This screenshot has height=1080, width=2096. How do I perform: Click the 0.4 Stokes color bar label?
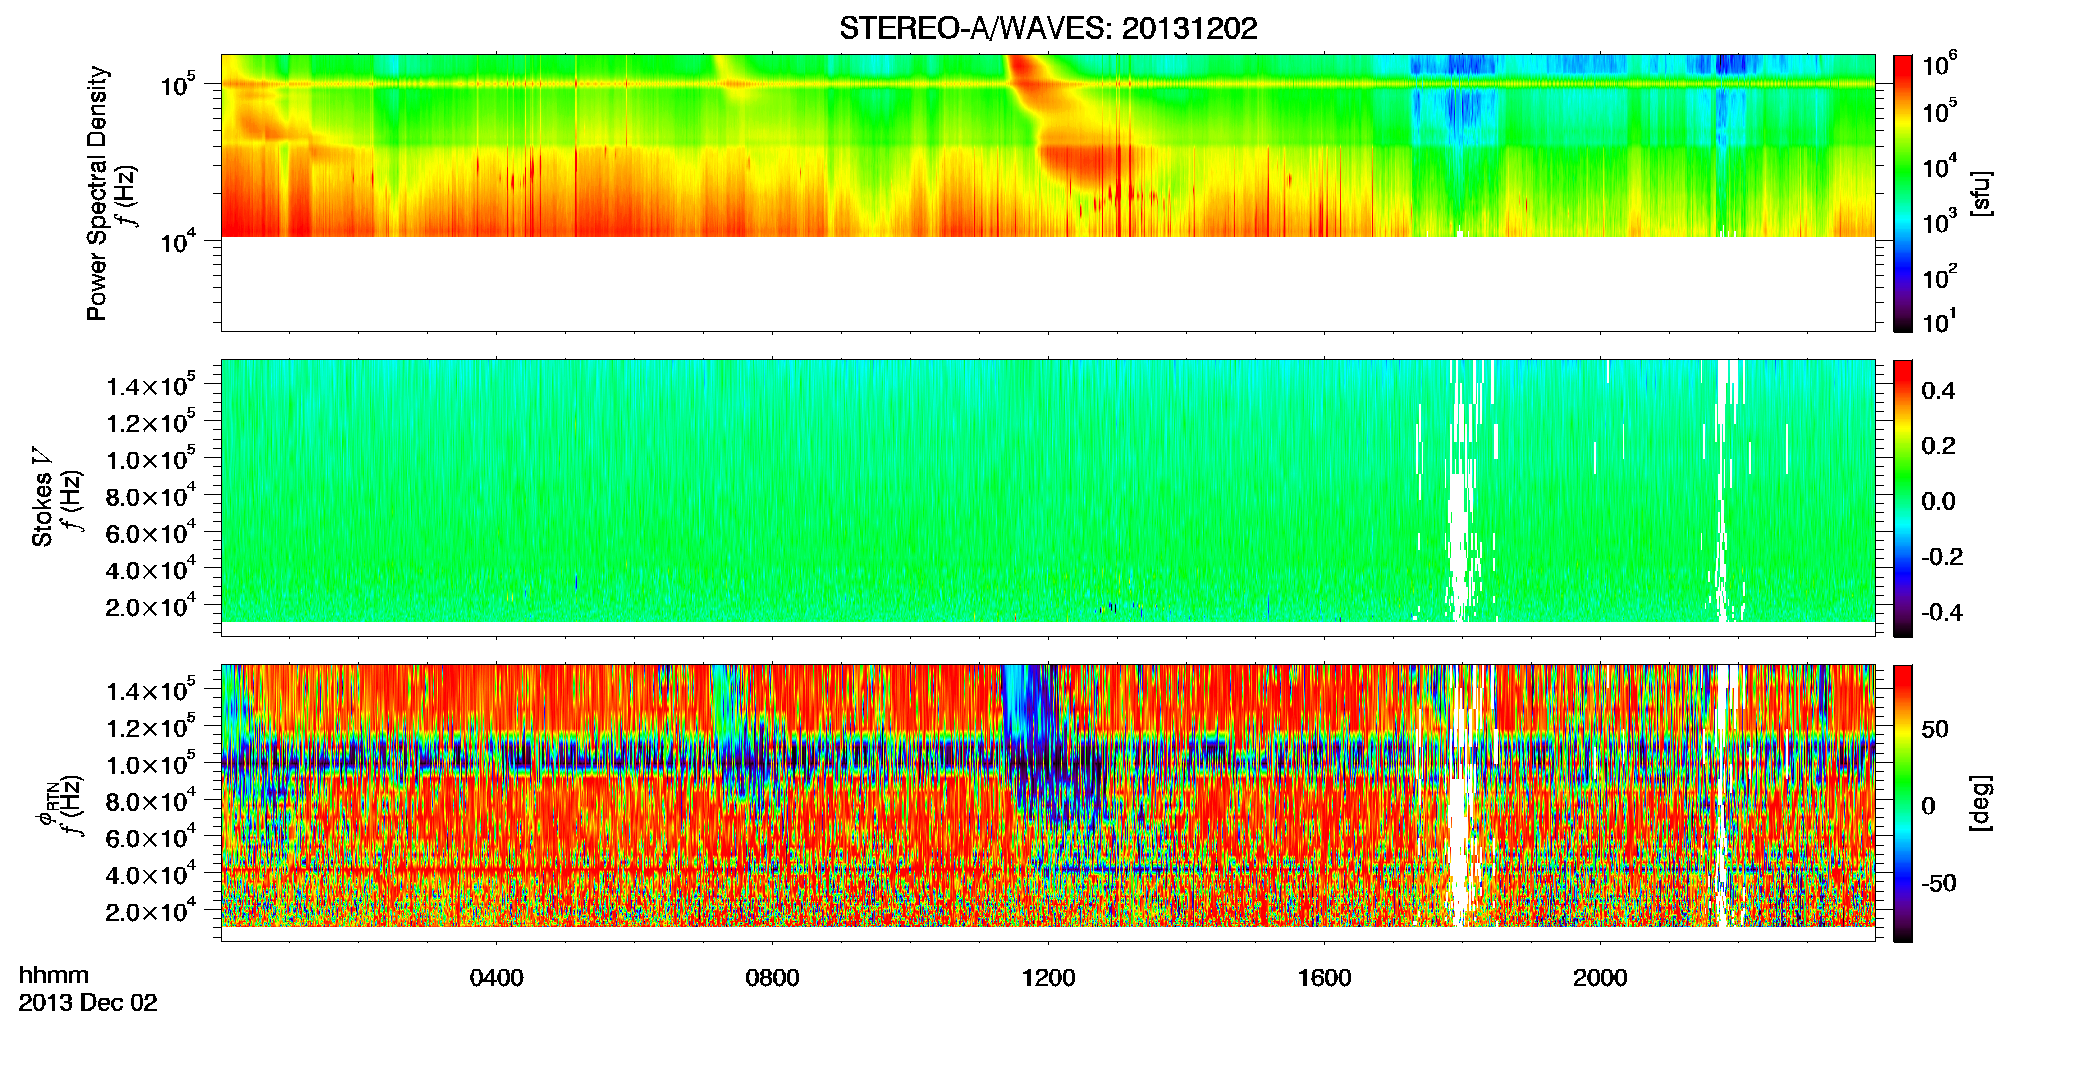(x=1938, y=391)
